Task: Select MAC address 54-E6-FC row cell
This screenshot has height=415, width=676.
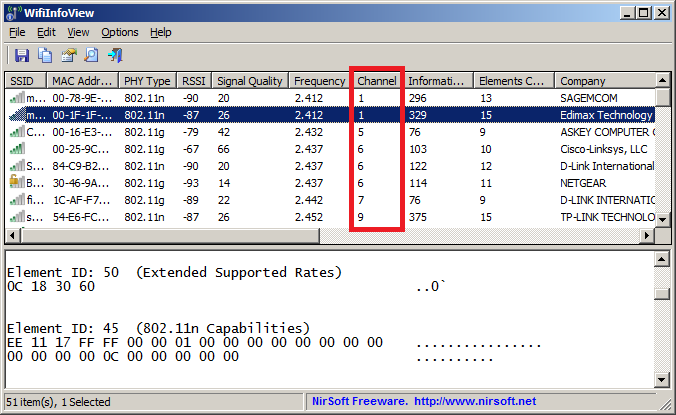Action: pos(82,217)
